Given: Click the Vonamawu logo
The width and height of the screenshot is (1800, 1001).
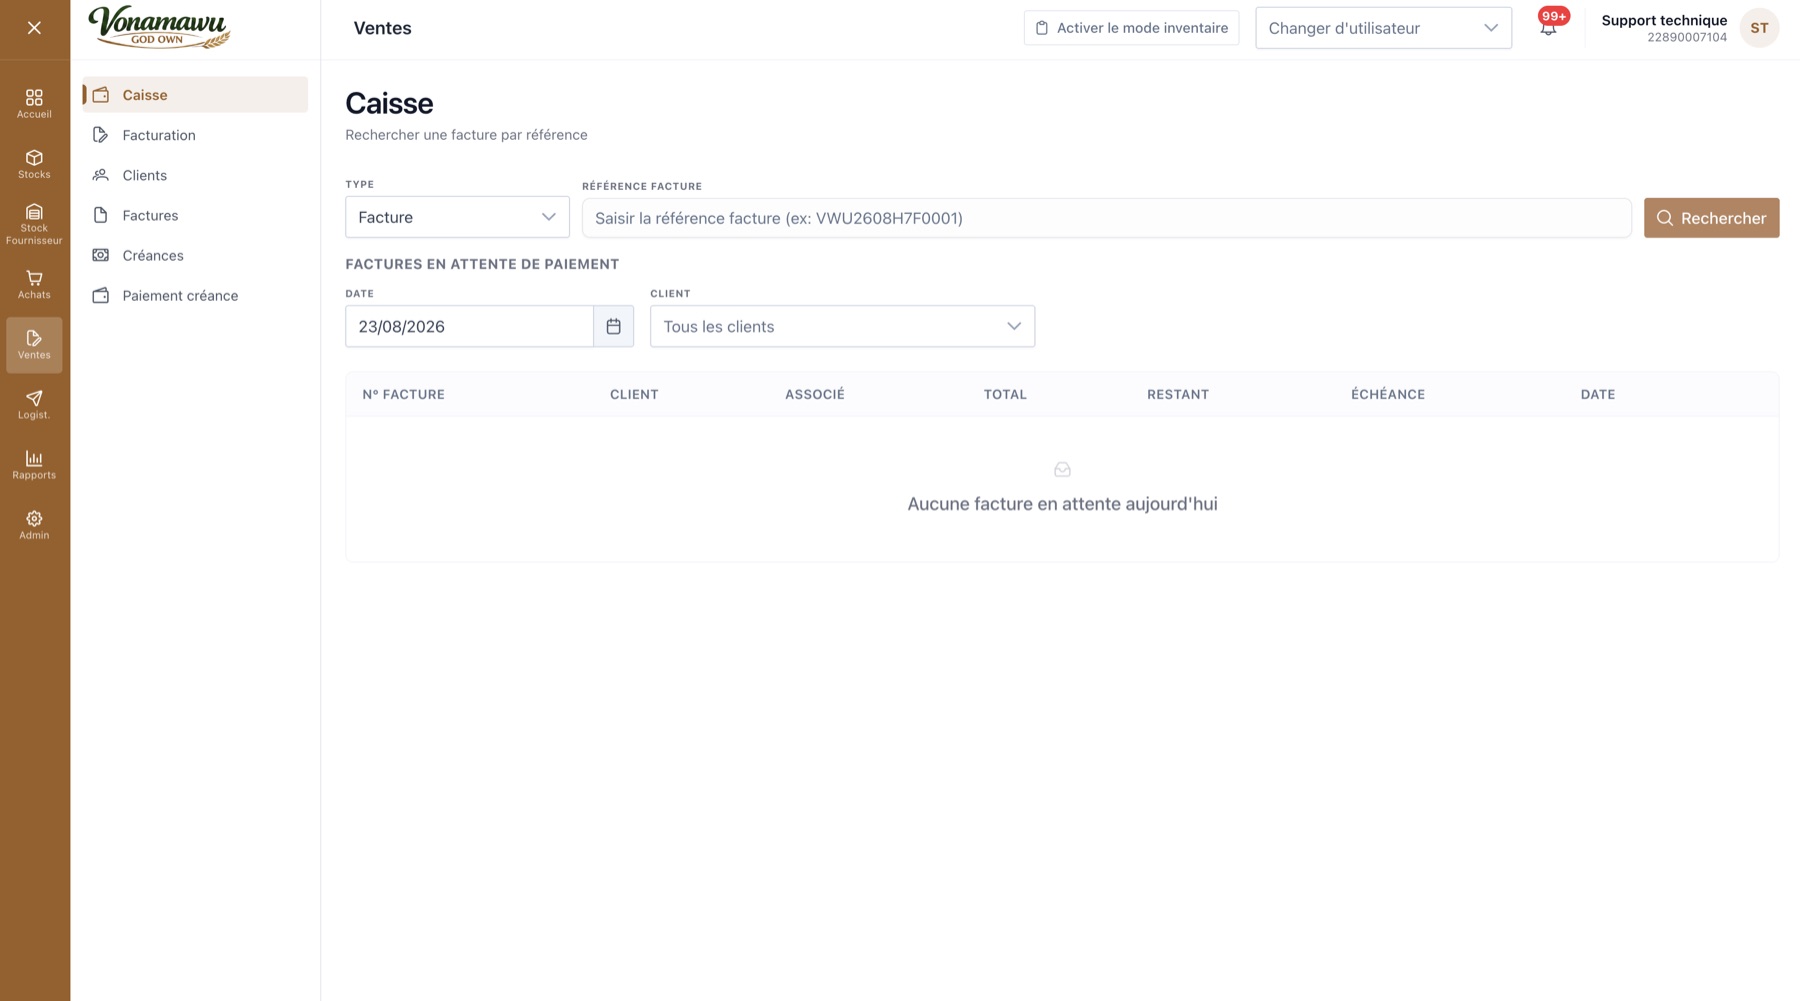Looking at the screenshot, I should click(x=160, y=27).
